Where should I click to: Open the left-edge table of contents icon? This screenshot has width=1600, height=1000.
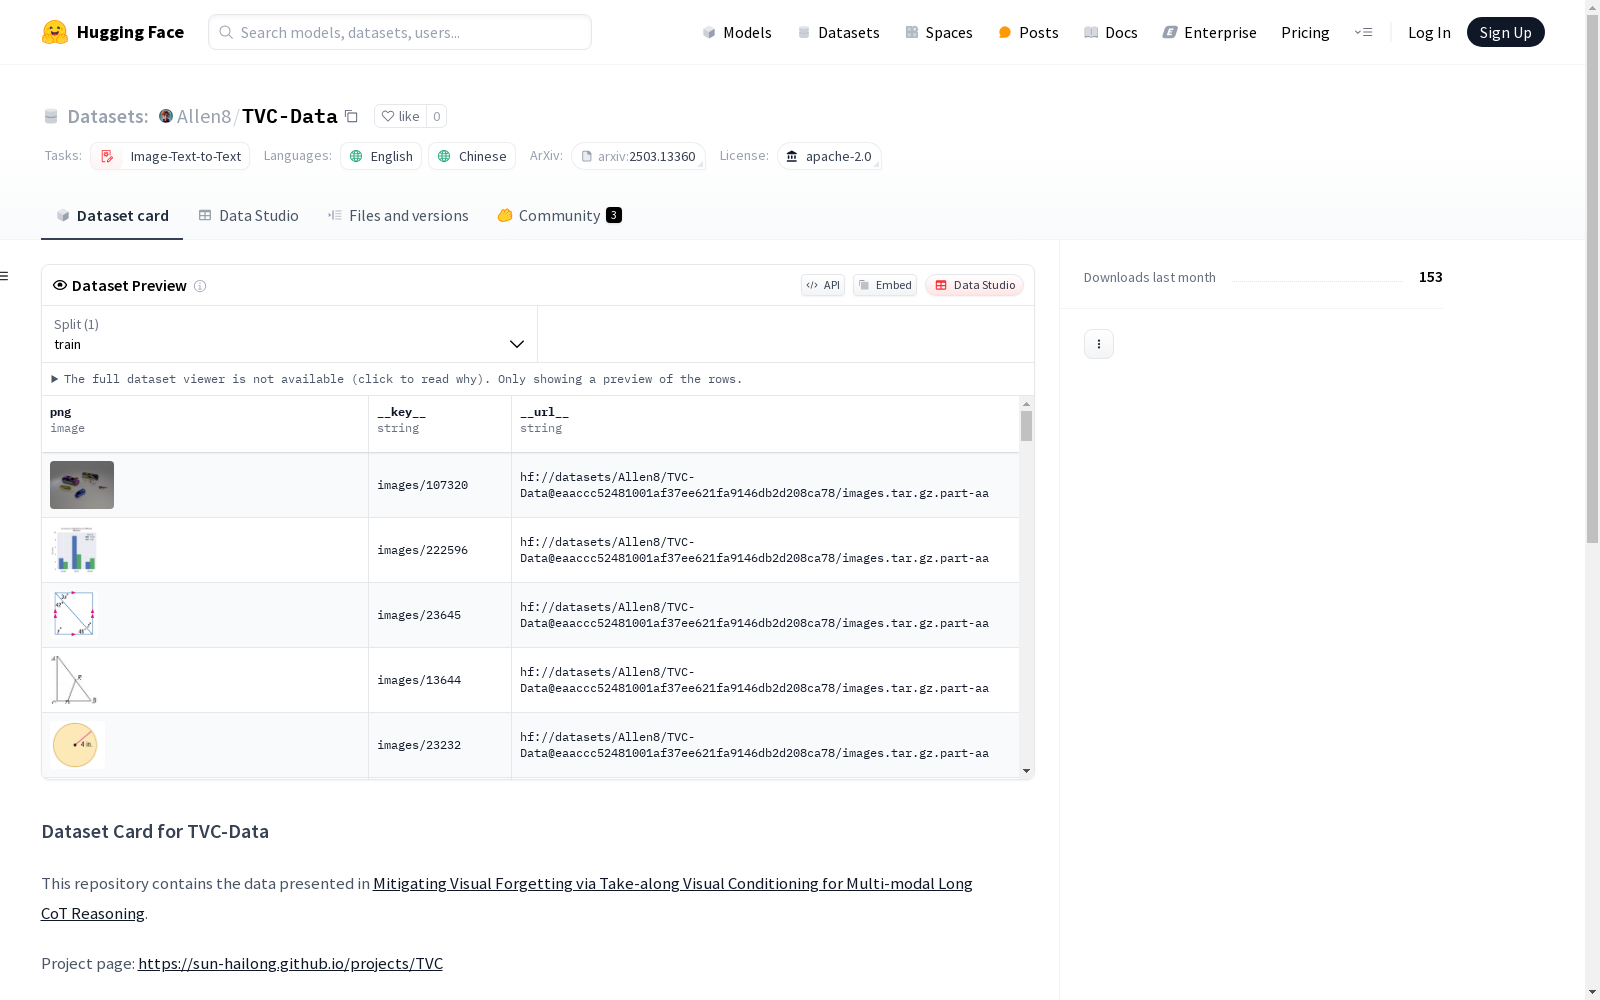point(5,276)
